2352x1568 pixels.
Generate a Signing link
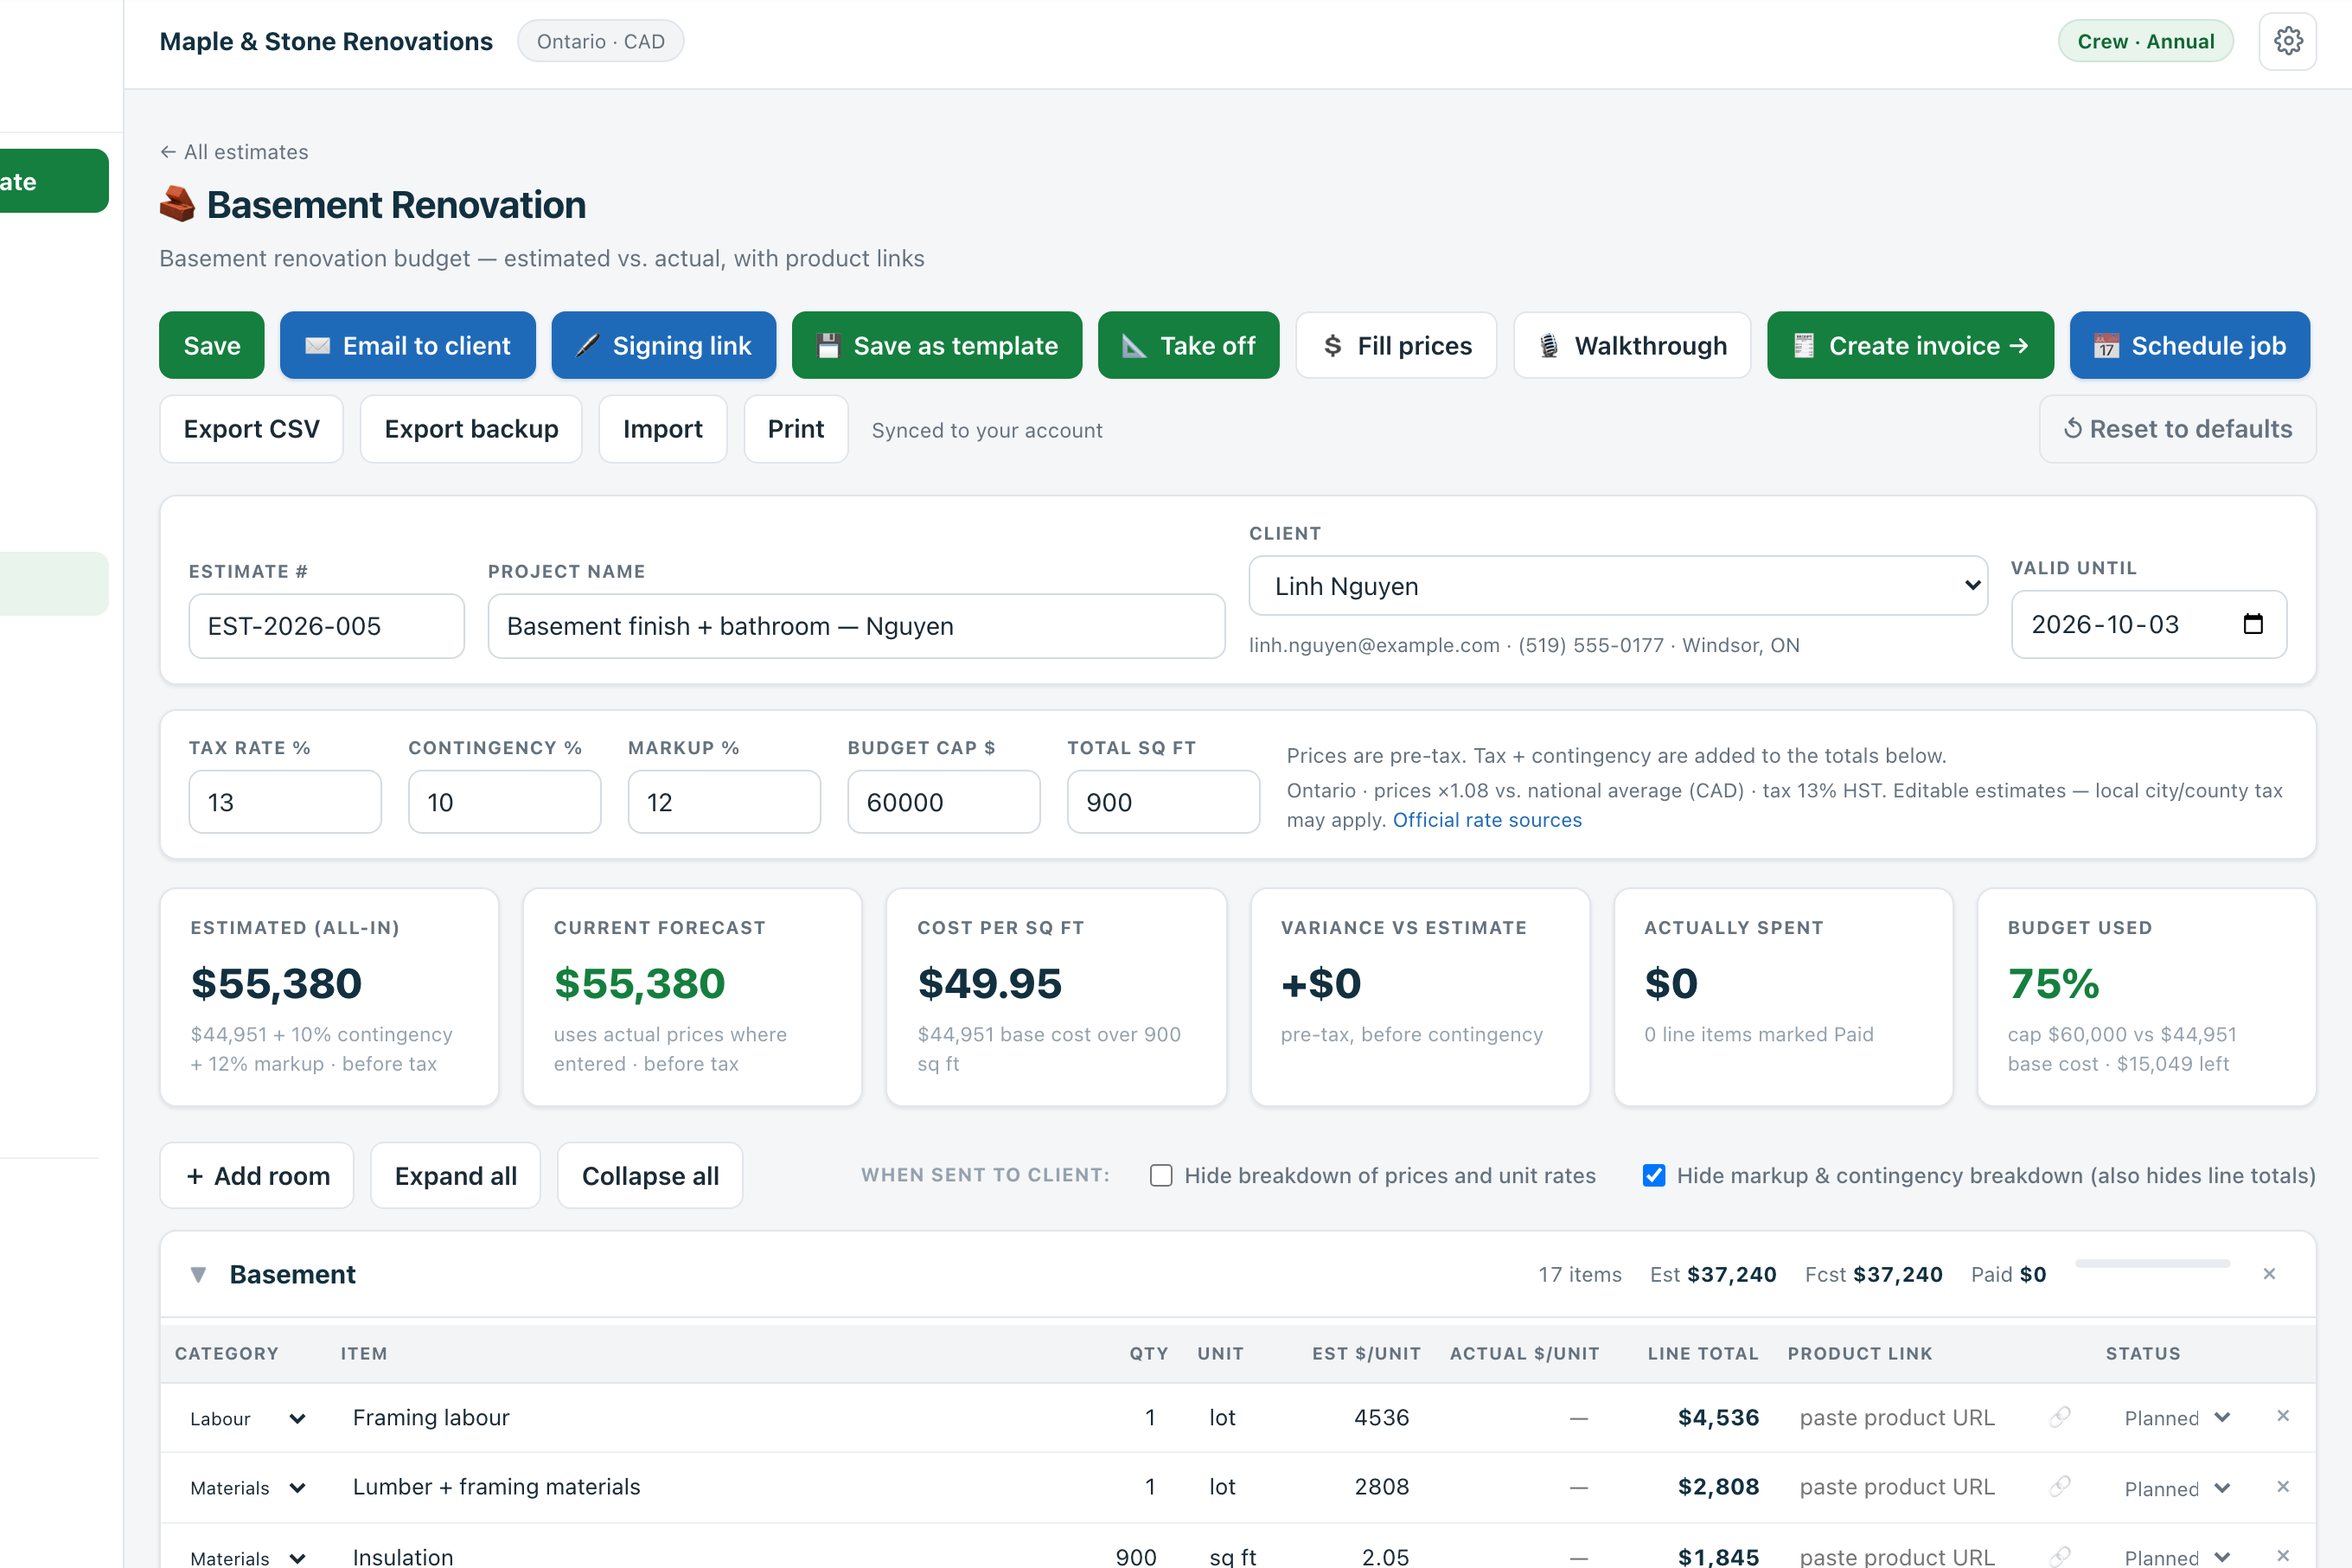(x=663, y=345)
